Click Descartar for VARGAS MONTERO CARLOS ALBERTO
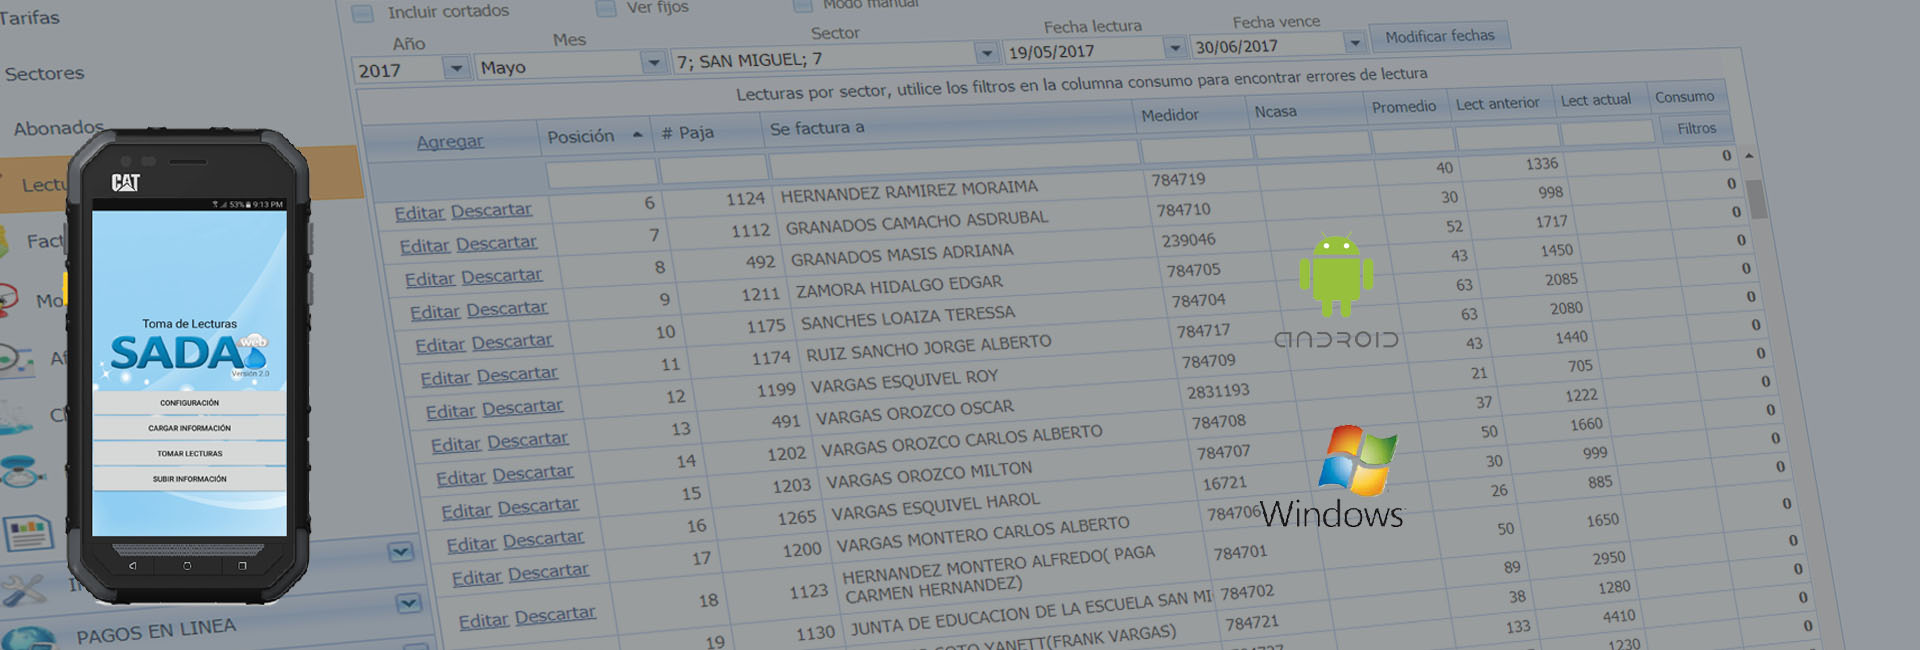Image resolution: width=1920 pixels, height=650 pixels. point(548,573)
